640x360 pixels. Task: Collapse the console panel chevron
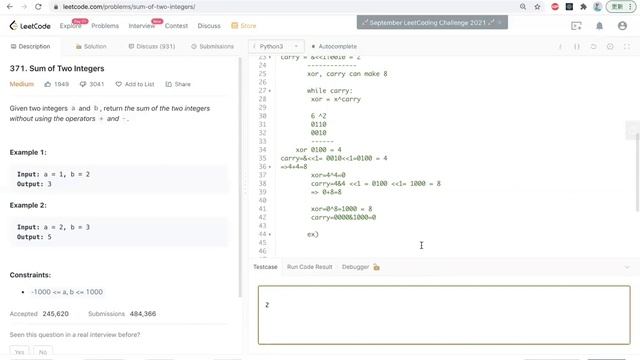[627, 267]
